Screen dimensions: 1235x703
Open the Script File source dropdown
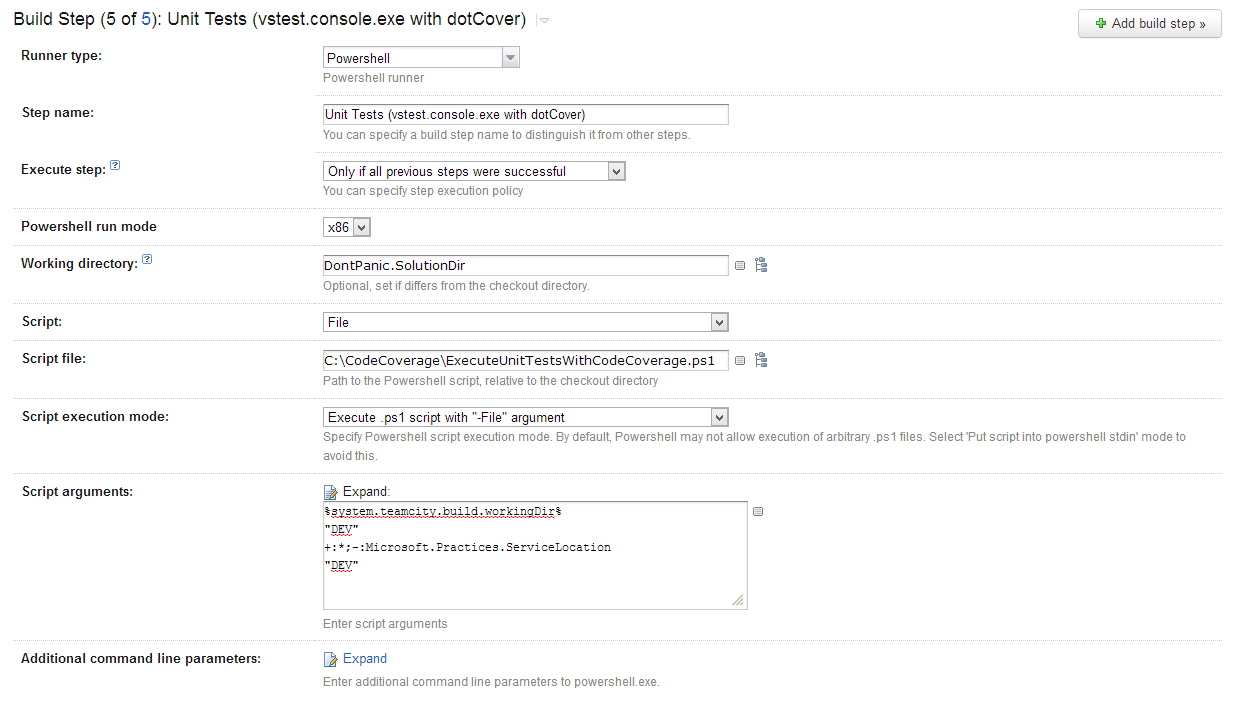[526, 322]
